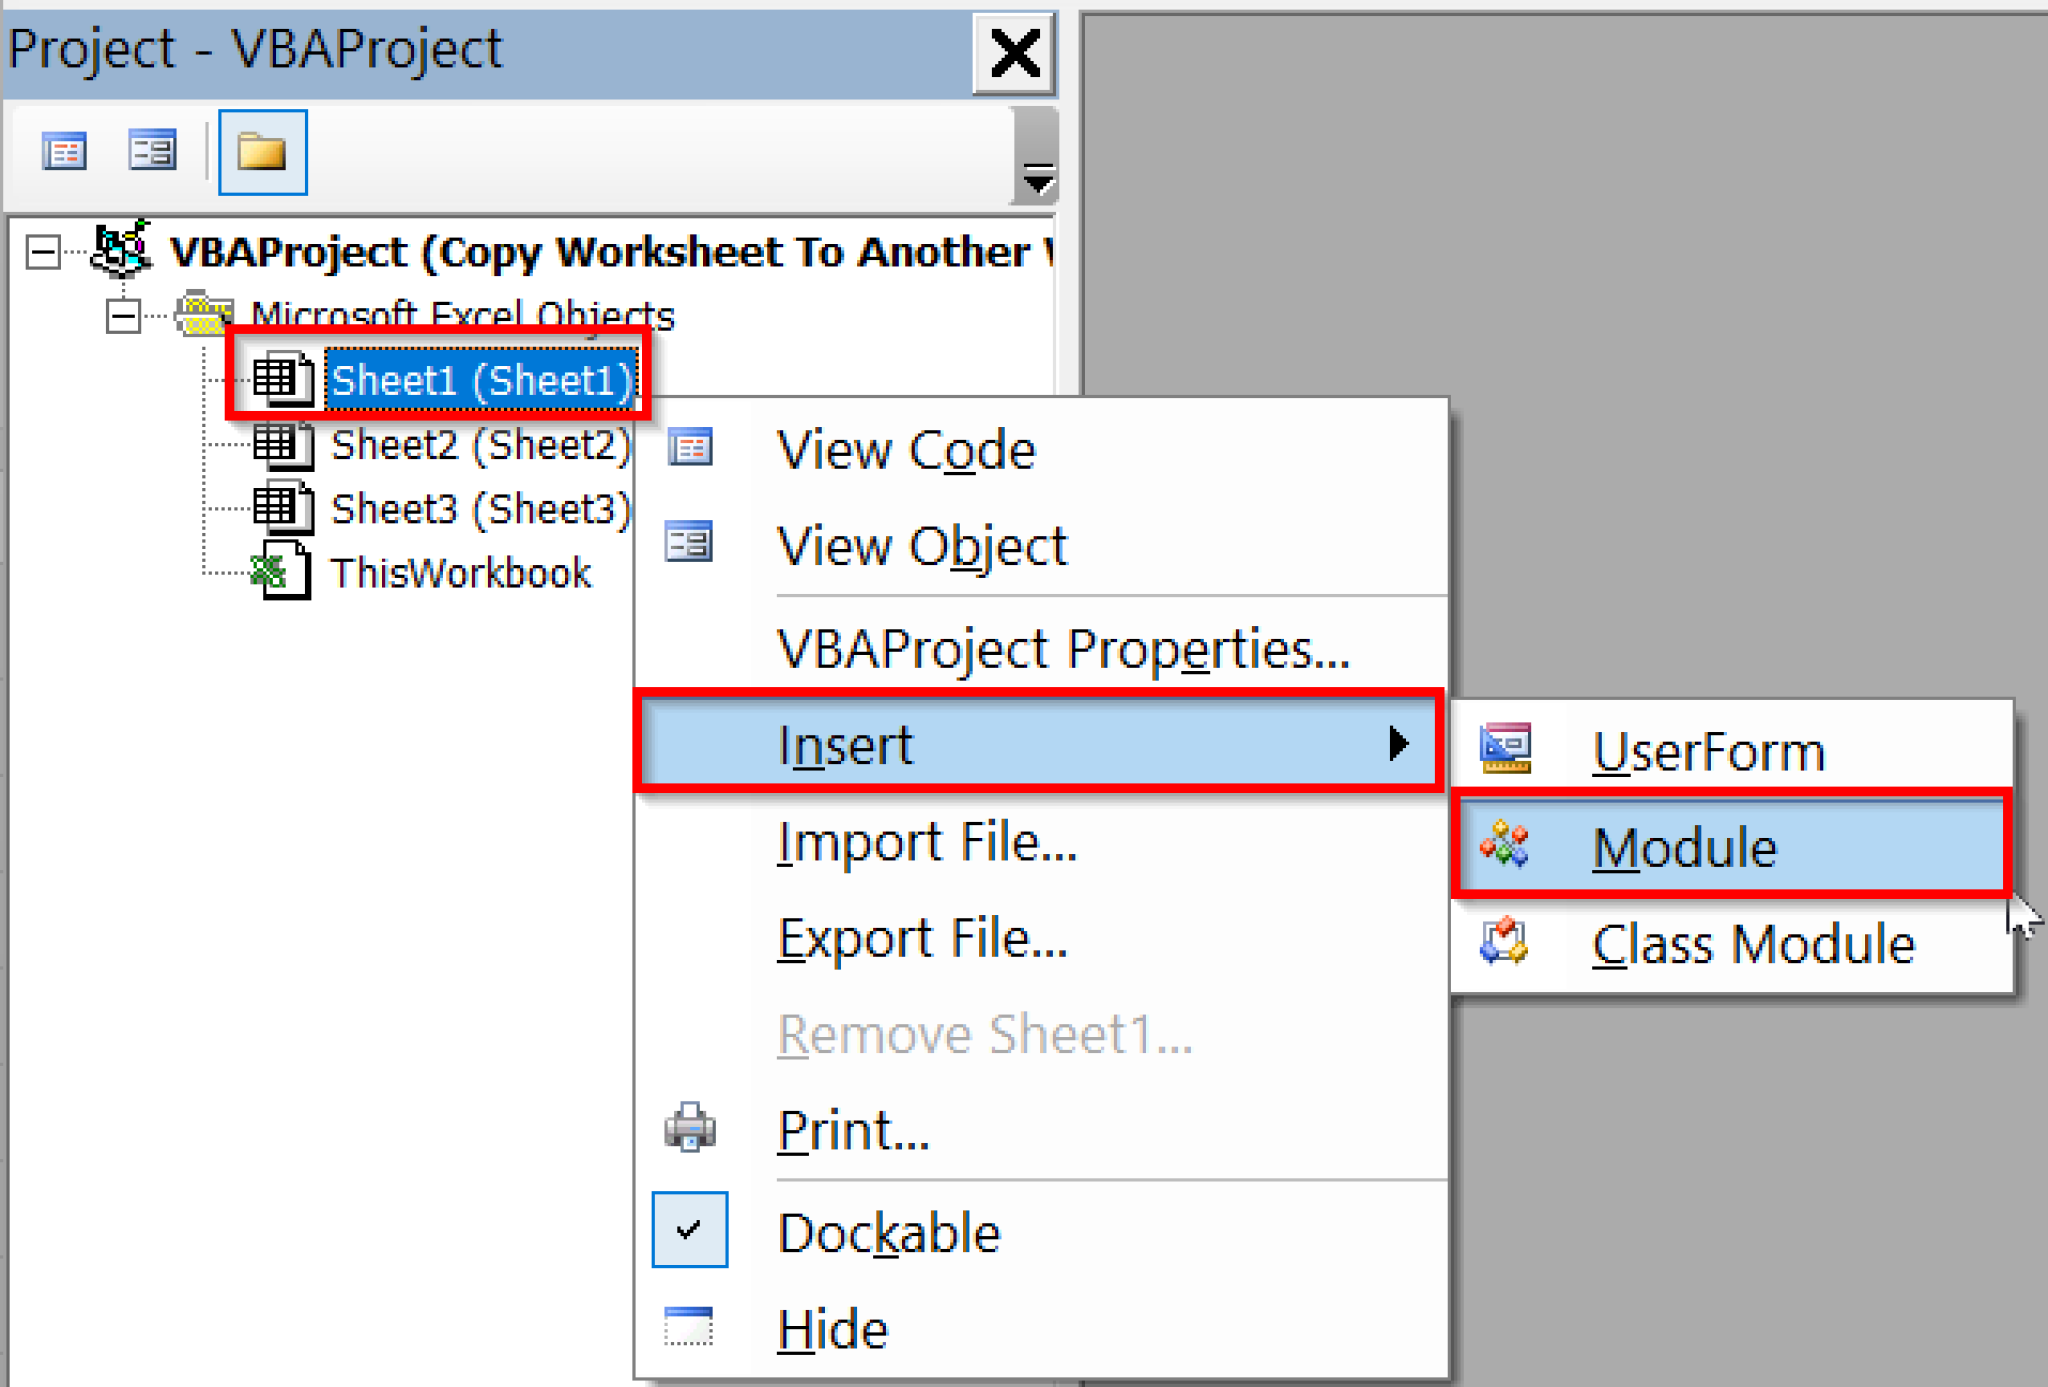Image resolution: width=2048 pixels, height=1387 pixels.
Task: Click Hide in the context menu
Action: pos(833,1328)
